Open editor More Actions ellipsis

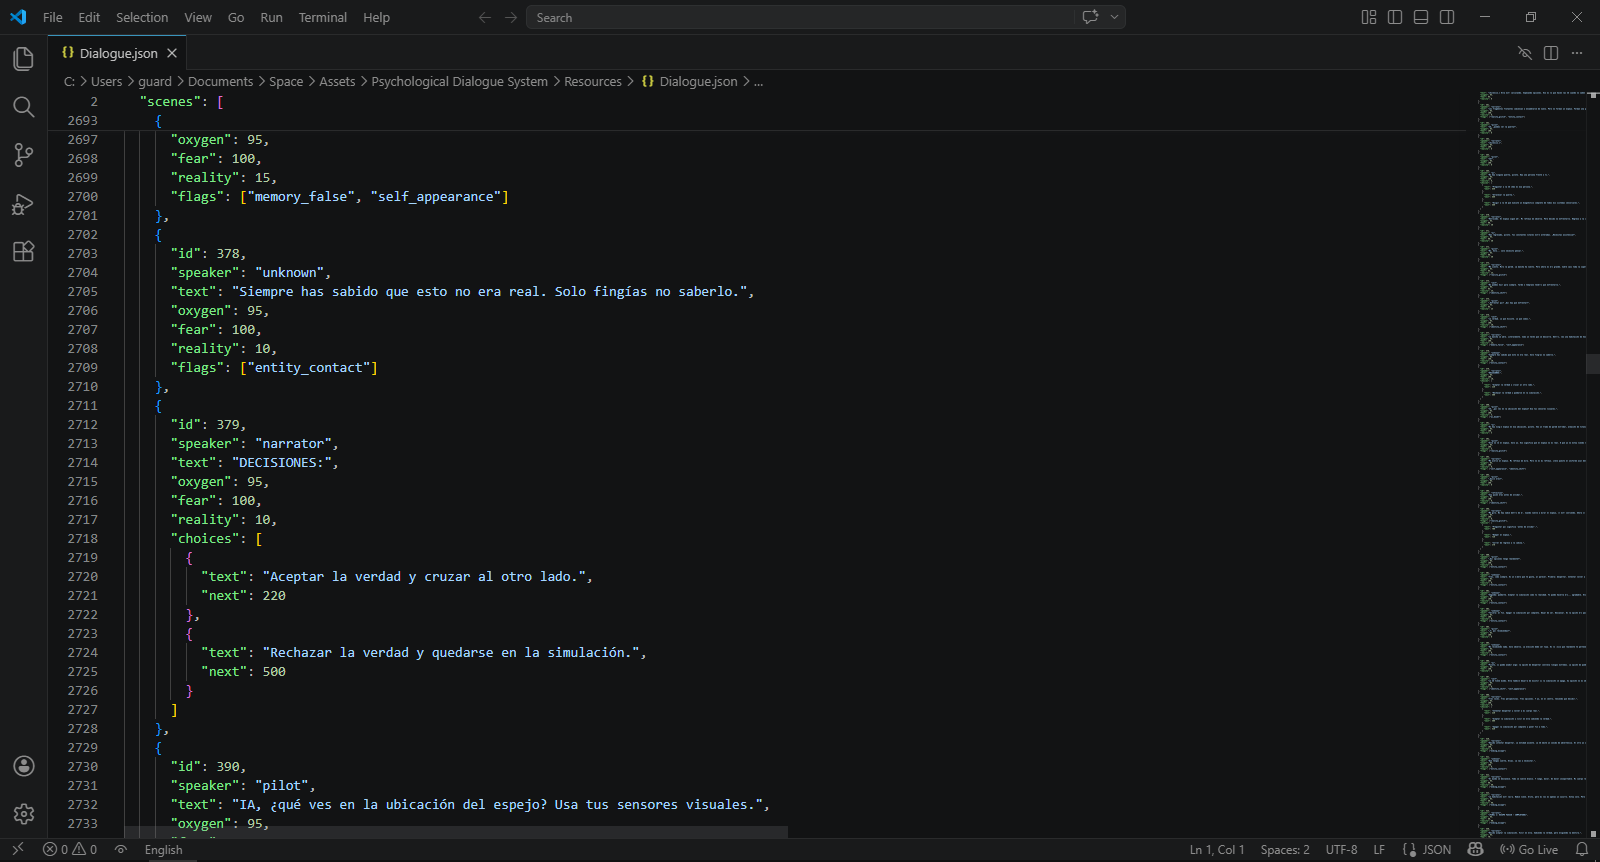coord(1577,53)
